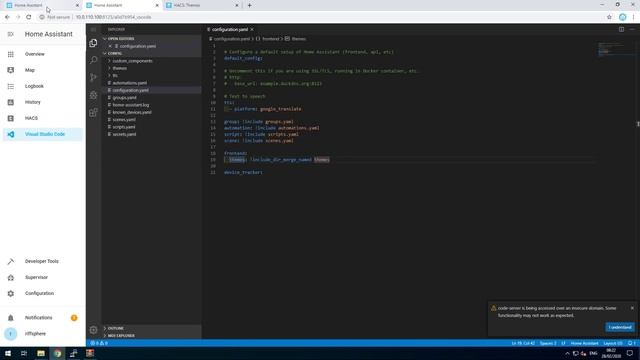Click the Ln 19 Col status item
640x360 pixels.
[x=523, y=343]
